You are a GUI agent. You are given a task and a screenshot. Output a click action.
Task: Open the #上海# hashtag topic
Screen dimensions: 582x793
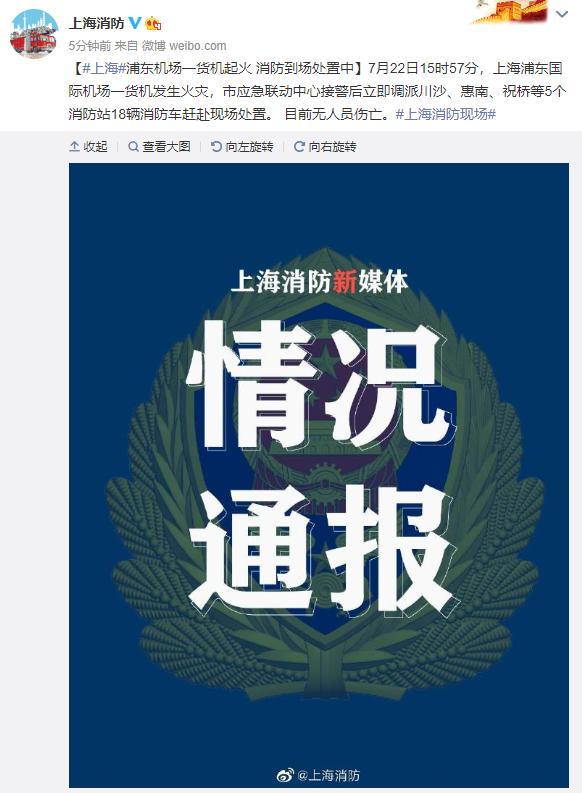104,68
